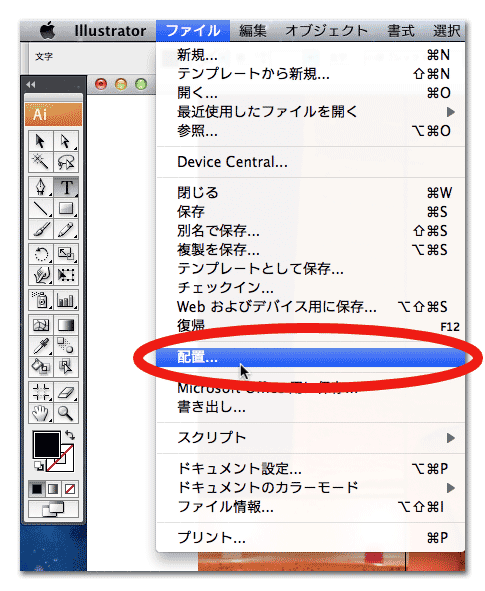Image resolution: width=485 pixels, height=591 pixels.
Task: Select the highlighted 配置... item
Action: tap(311, 357)
